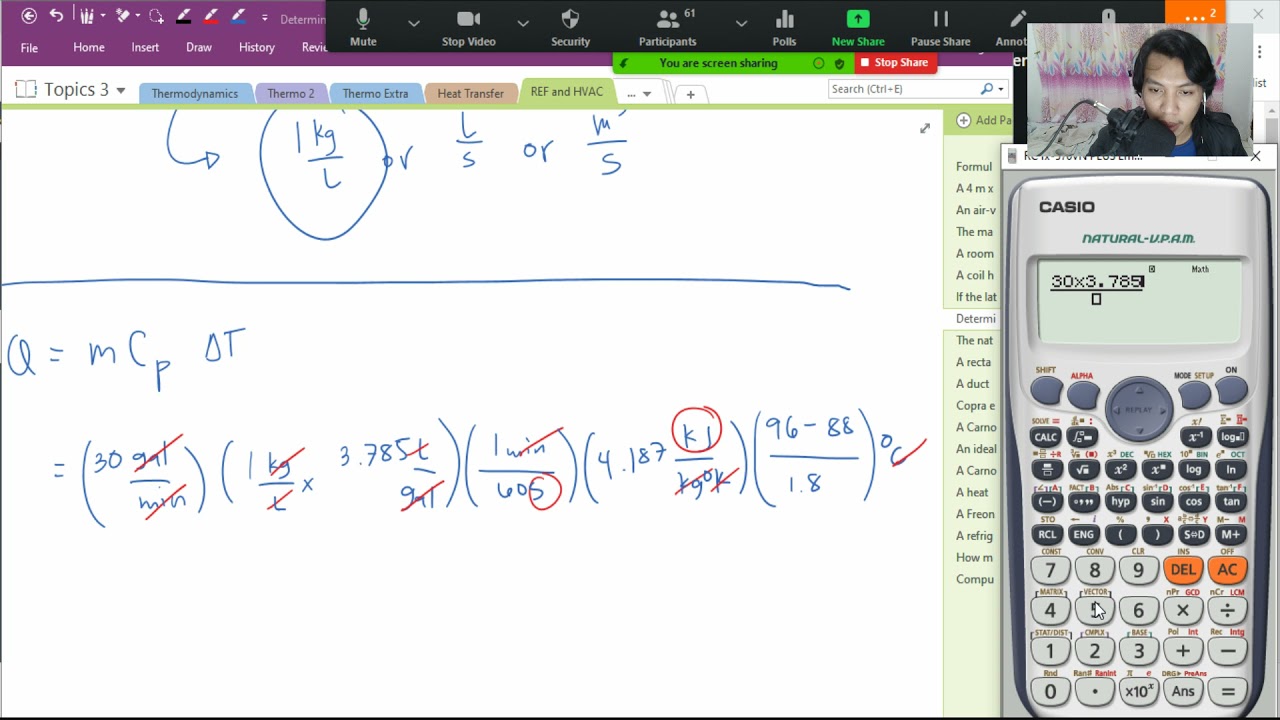Select the Lasso Select tool
The width and height of the screenshot is (1280, 720).
coord(156,16)
